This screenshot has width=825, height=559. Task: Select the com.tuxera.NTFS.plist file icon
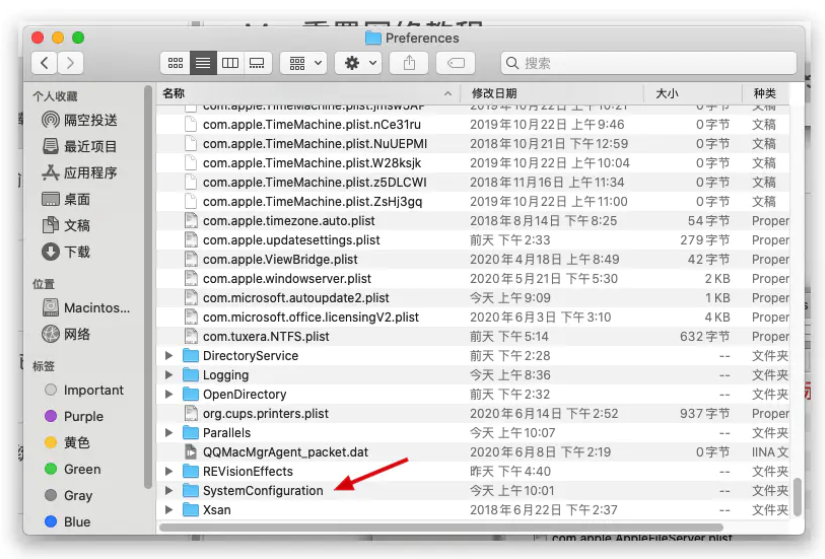(190, 336)
